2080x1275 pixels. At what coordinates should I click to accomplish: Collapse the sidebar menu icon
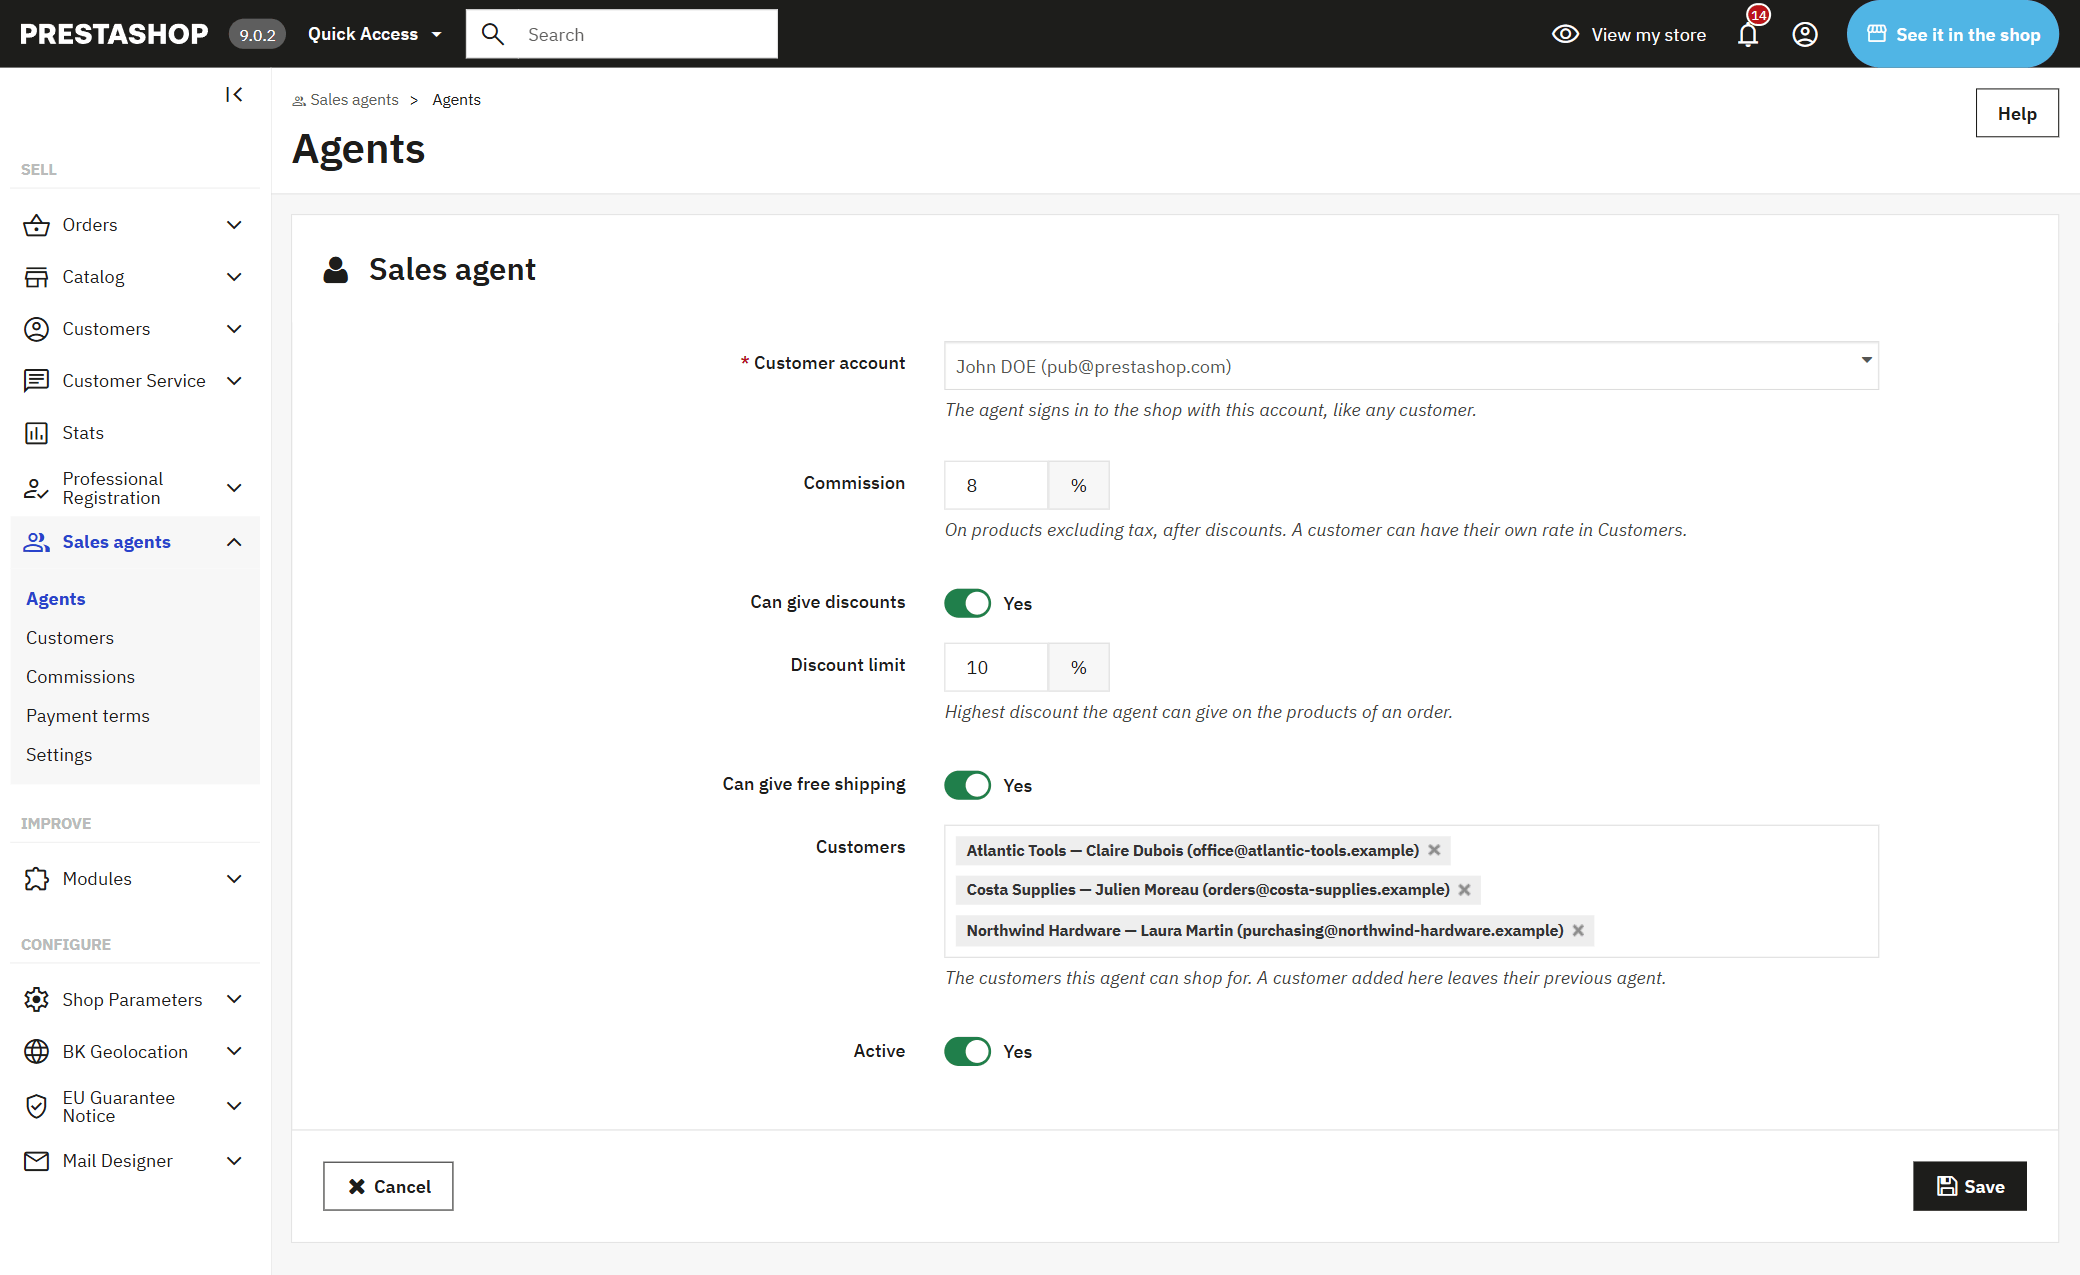click(234, 94)
